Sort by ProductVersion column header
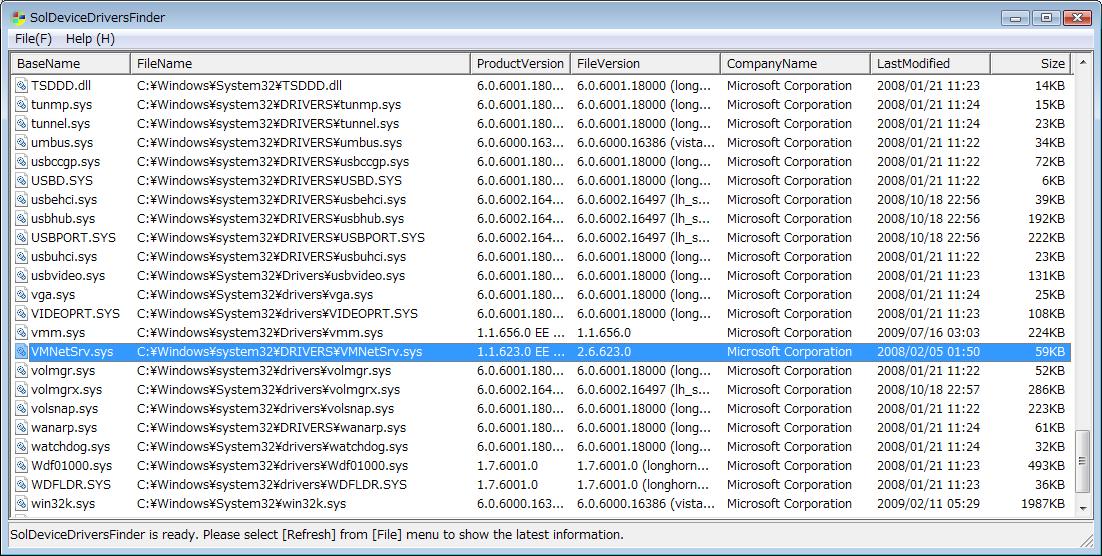 [520, 63]
